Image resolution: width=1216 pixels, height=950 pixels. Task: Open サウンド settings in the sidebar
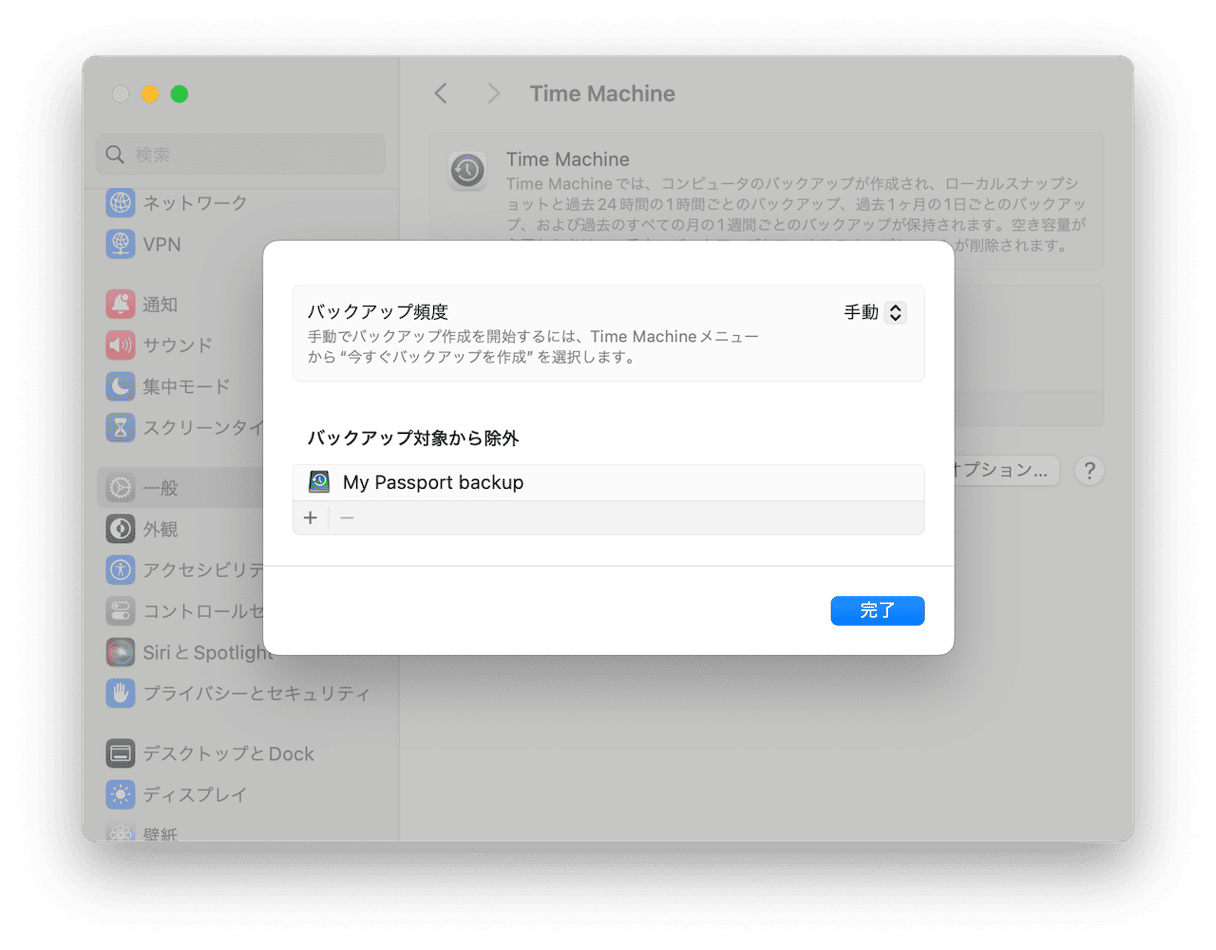pyautogui.click(x=160, y=346)
